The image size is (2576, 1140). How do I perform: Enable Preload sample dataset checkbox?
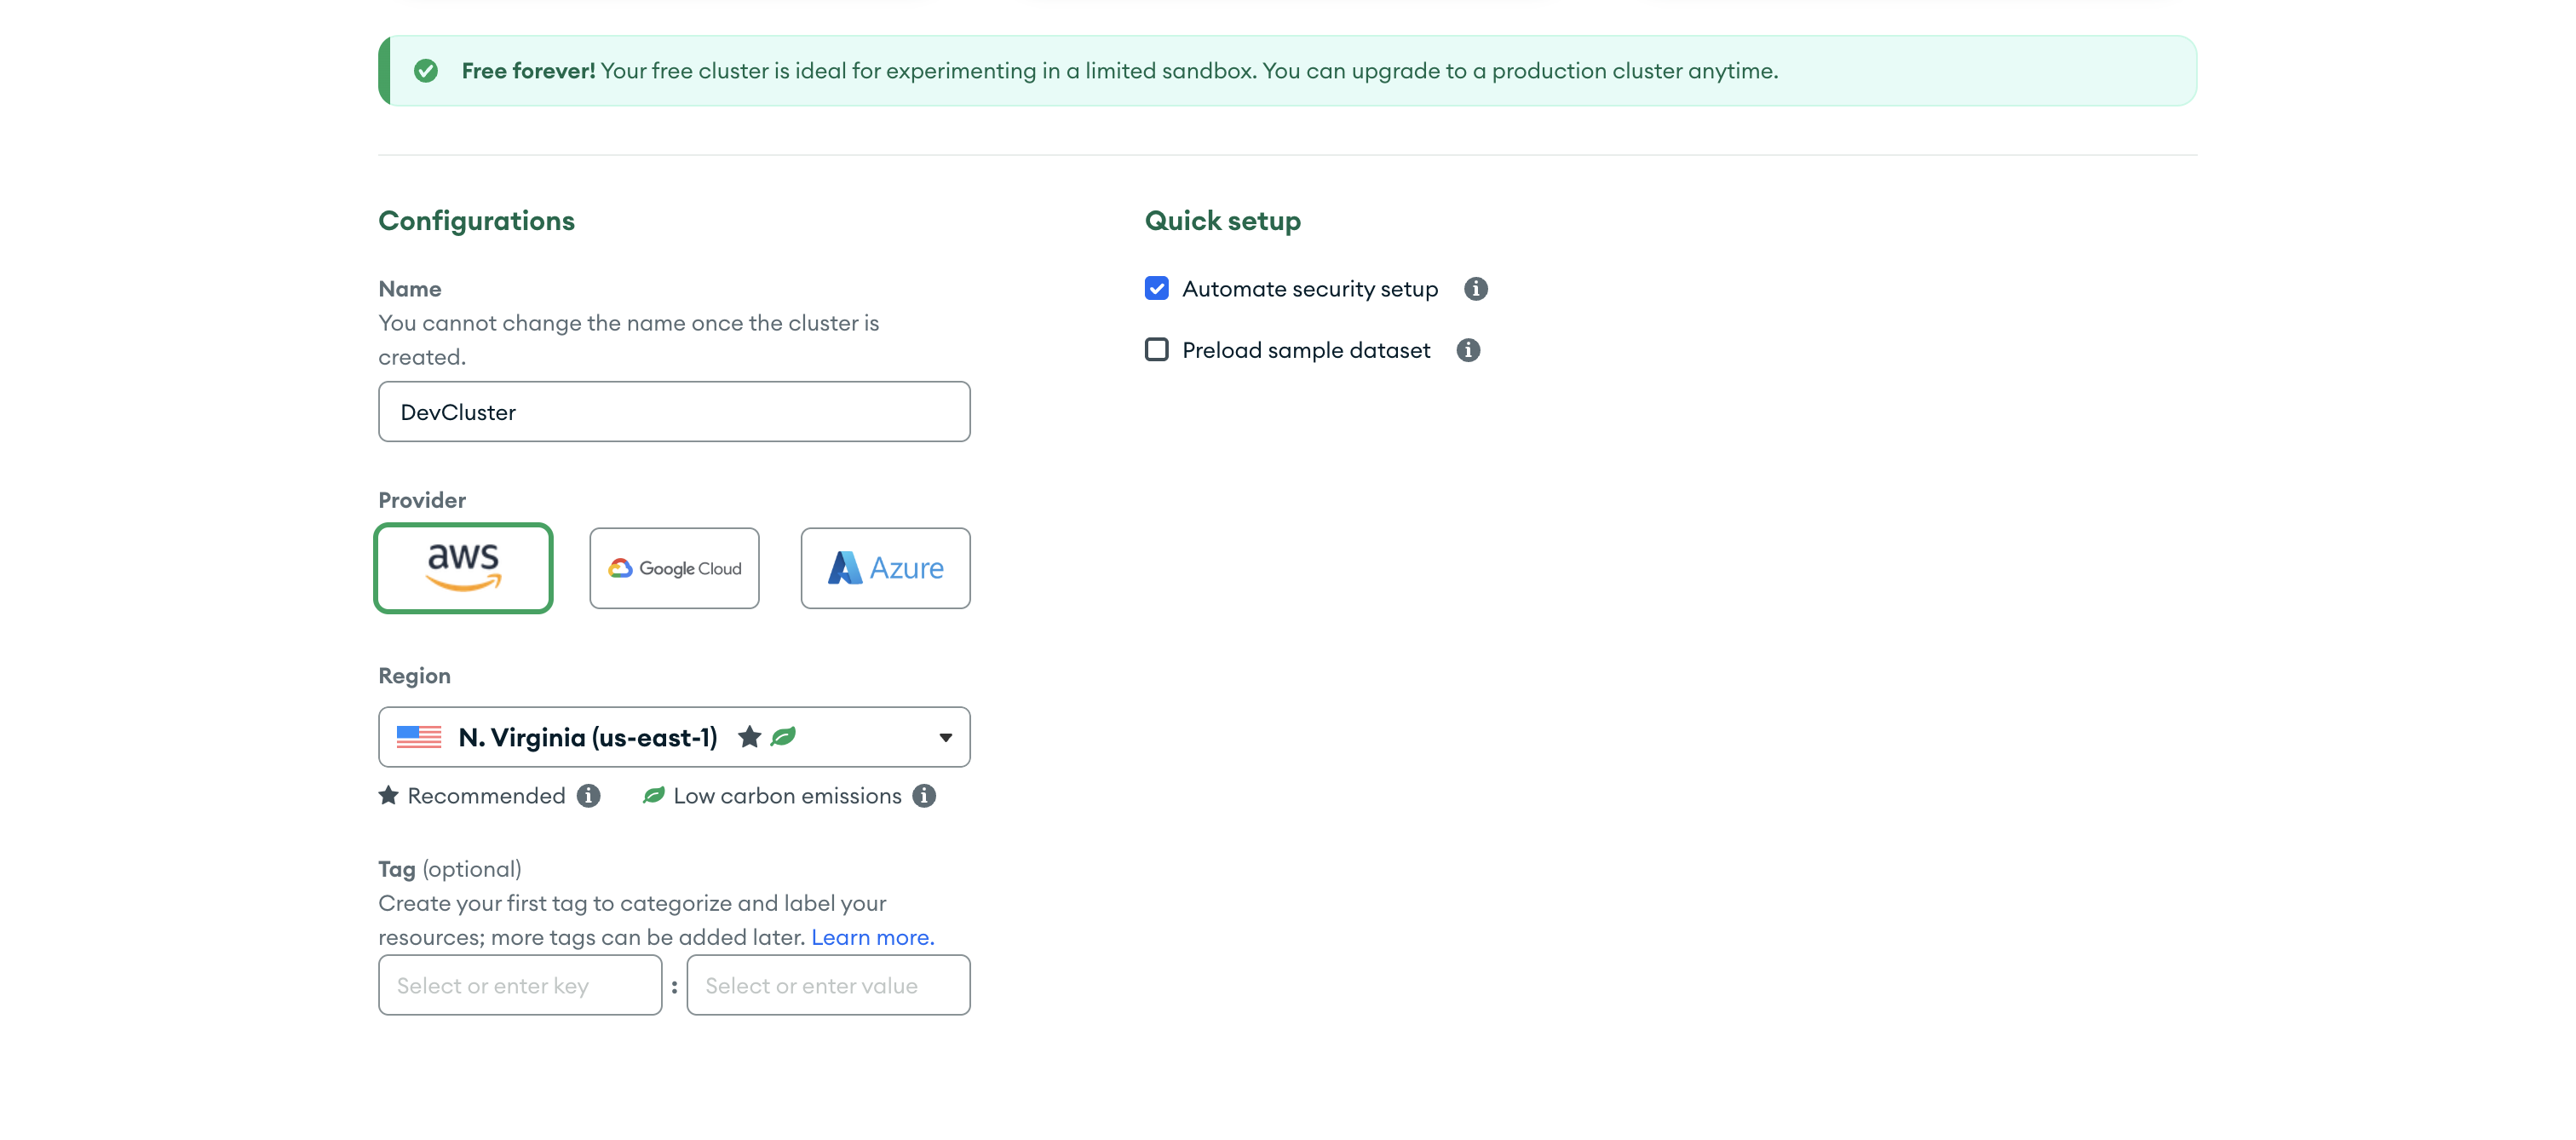pos(1156,349)
